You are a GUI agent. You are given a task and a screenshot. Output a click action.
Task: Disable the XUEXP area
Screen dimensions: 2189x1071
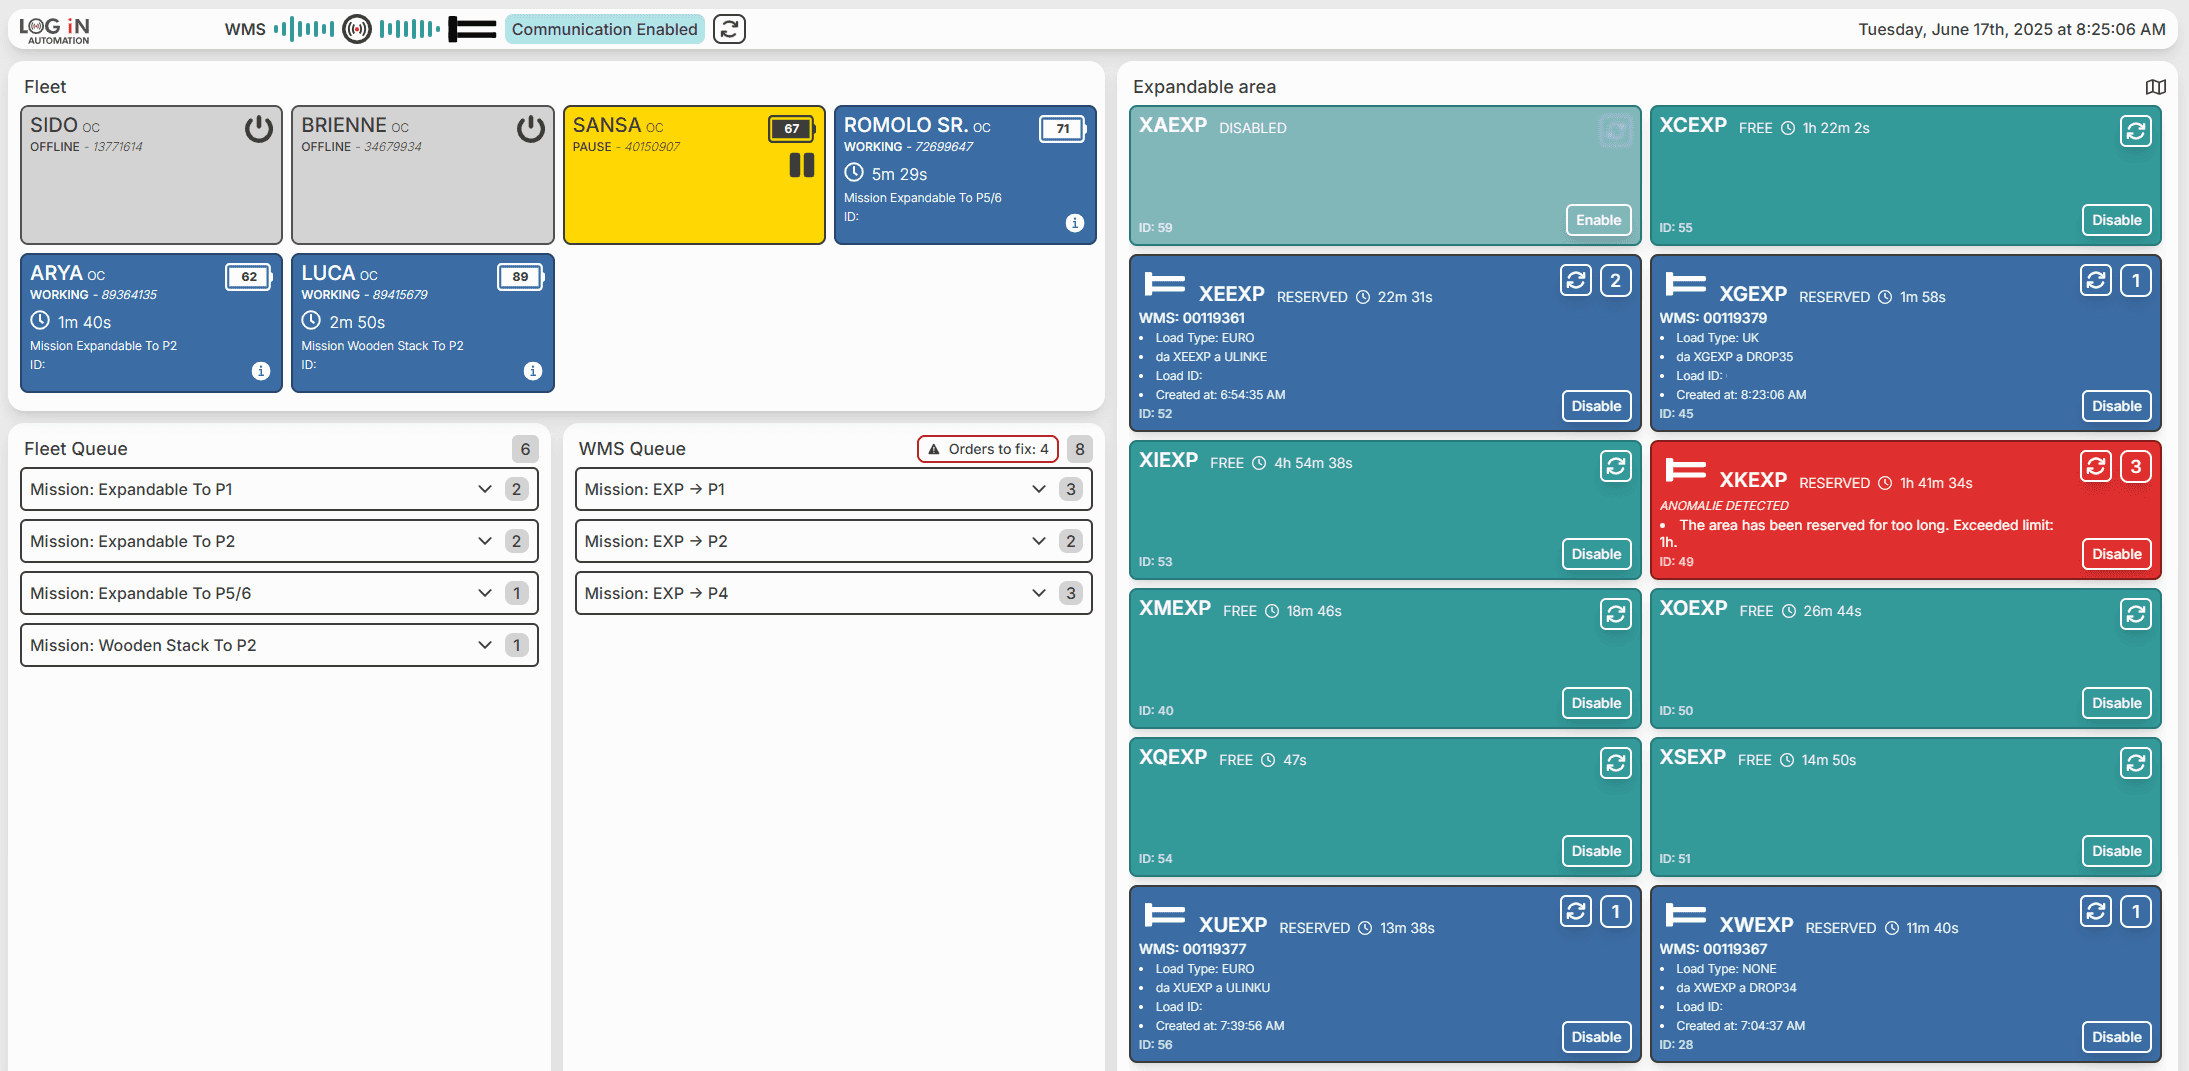(x=1596, y=1037)
